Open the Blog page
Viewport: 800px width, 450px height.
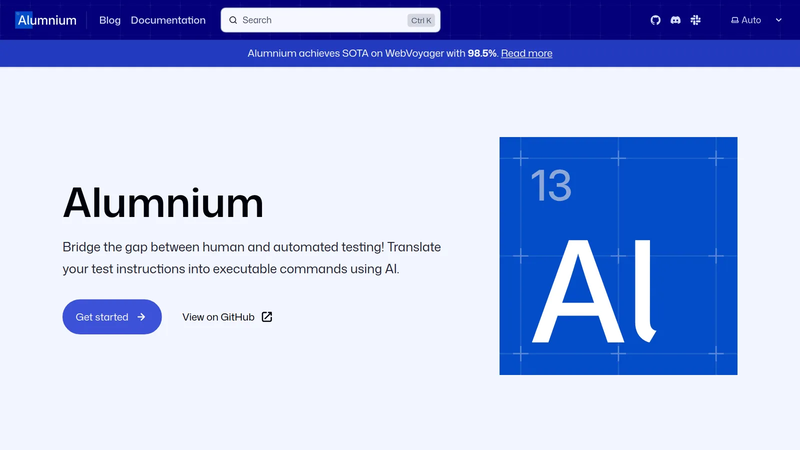(x=110, y=20)
